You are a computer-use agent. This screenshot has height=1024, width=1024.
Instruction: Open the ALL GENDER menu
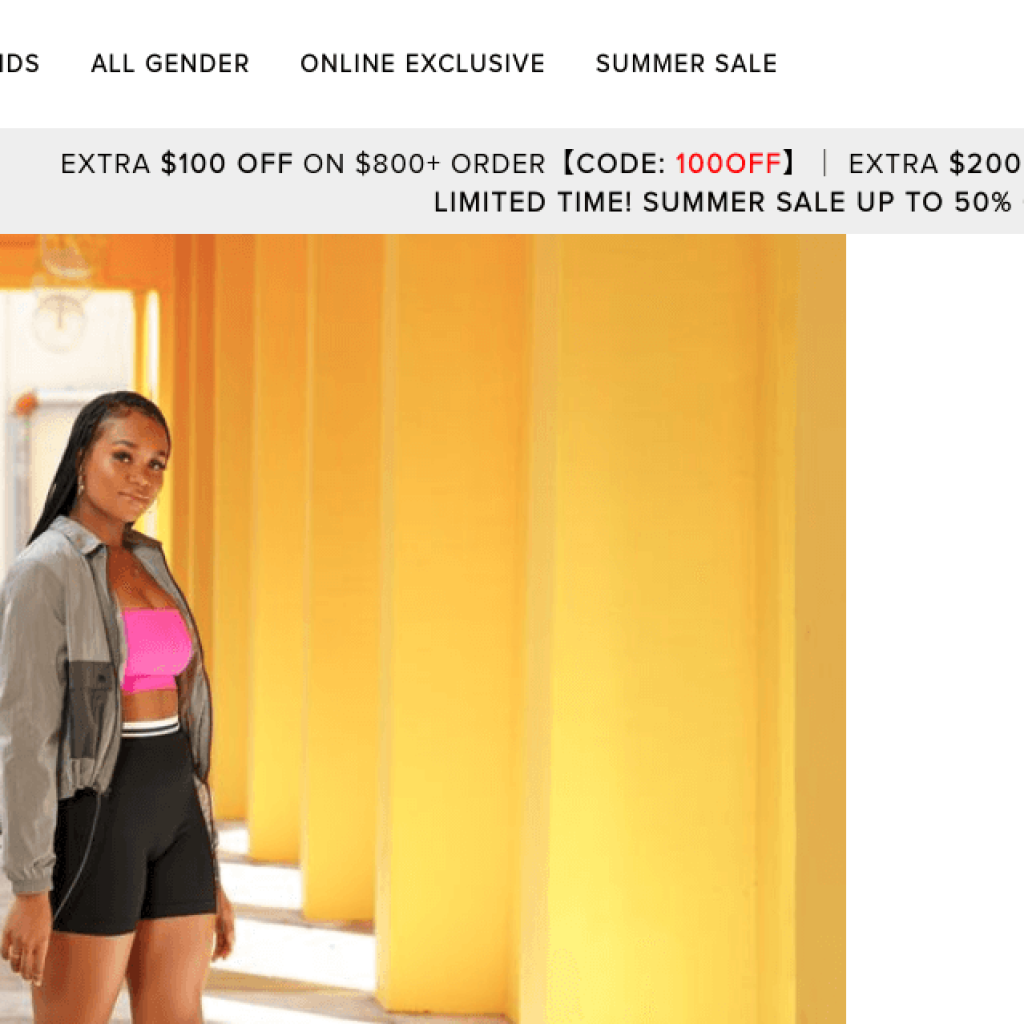(x=170, y=63)
